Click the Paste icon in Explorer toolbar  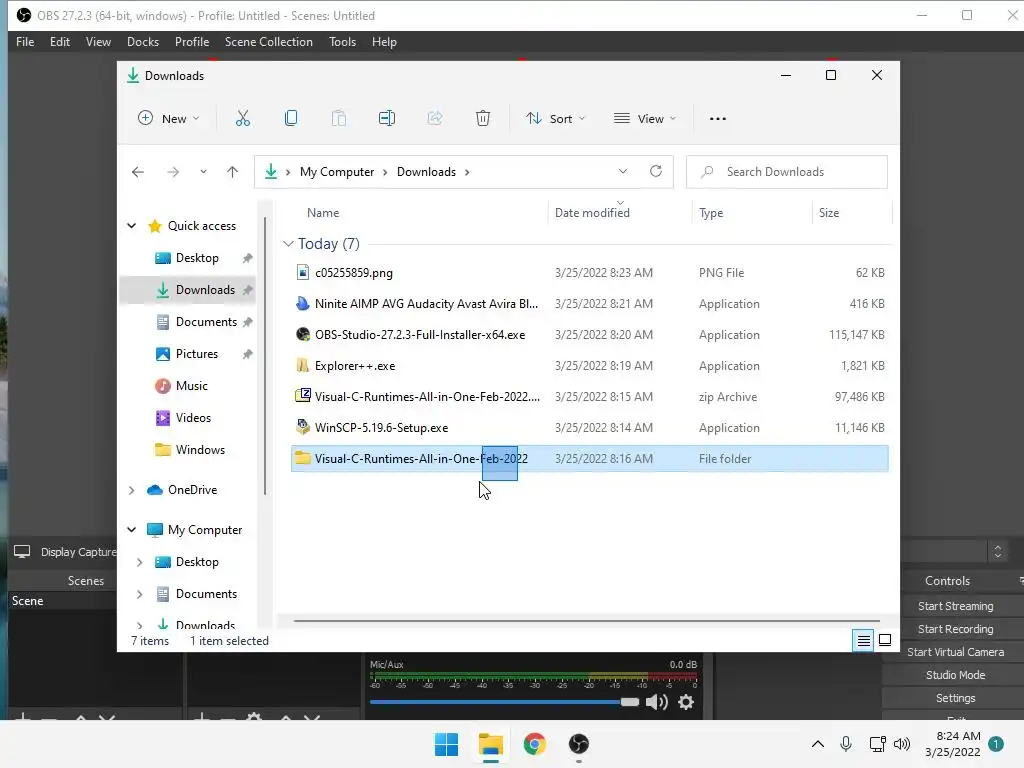338,118
